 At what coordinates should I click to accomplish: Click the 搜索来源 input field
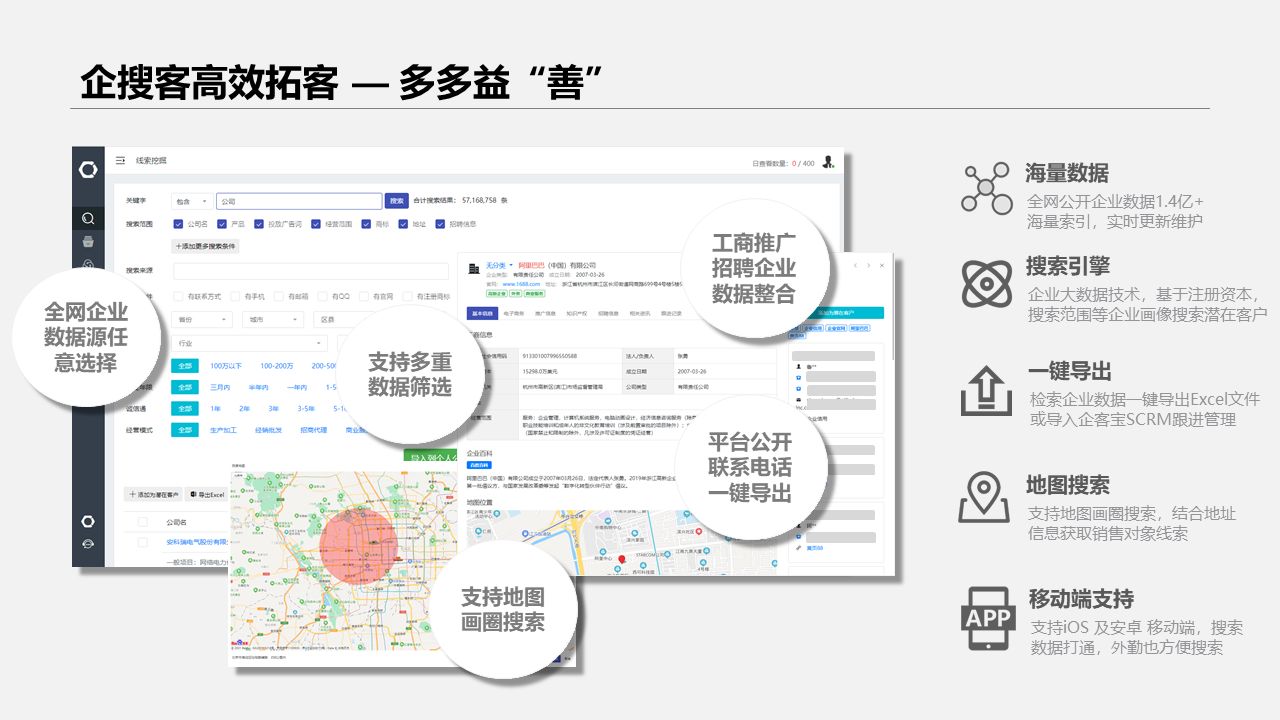[x=311, y=271]
